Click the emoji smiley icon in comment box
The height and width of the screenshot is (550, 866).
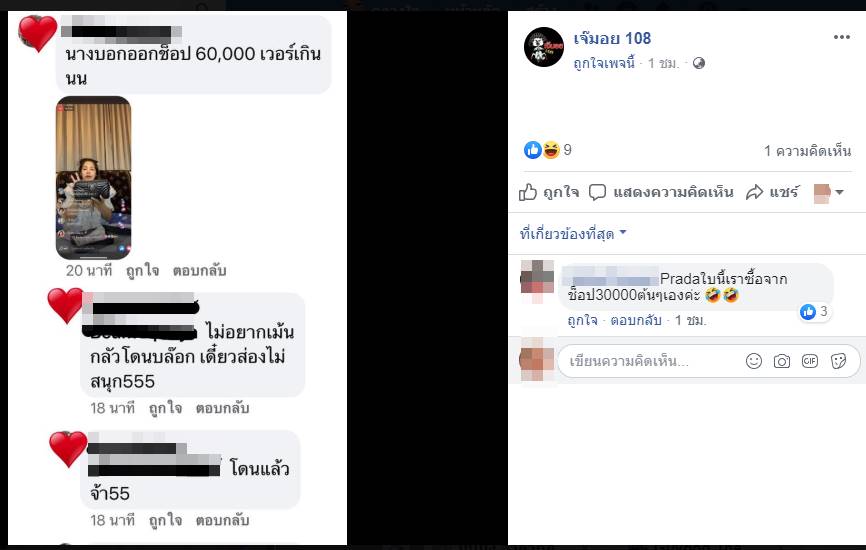pos(754,361)
